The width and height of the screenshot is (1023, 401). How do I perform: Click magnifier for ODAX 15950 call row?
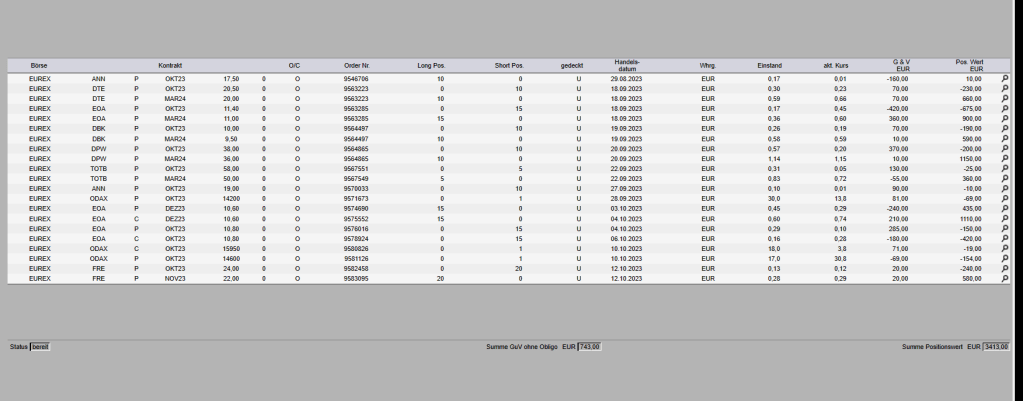pos(1004,248)
